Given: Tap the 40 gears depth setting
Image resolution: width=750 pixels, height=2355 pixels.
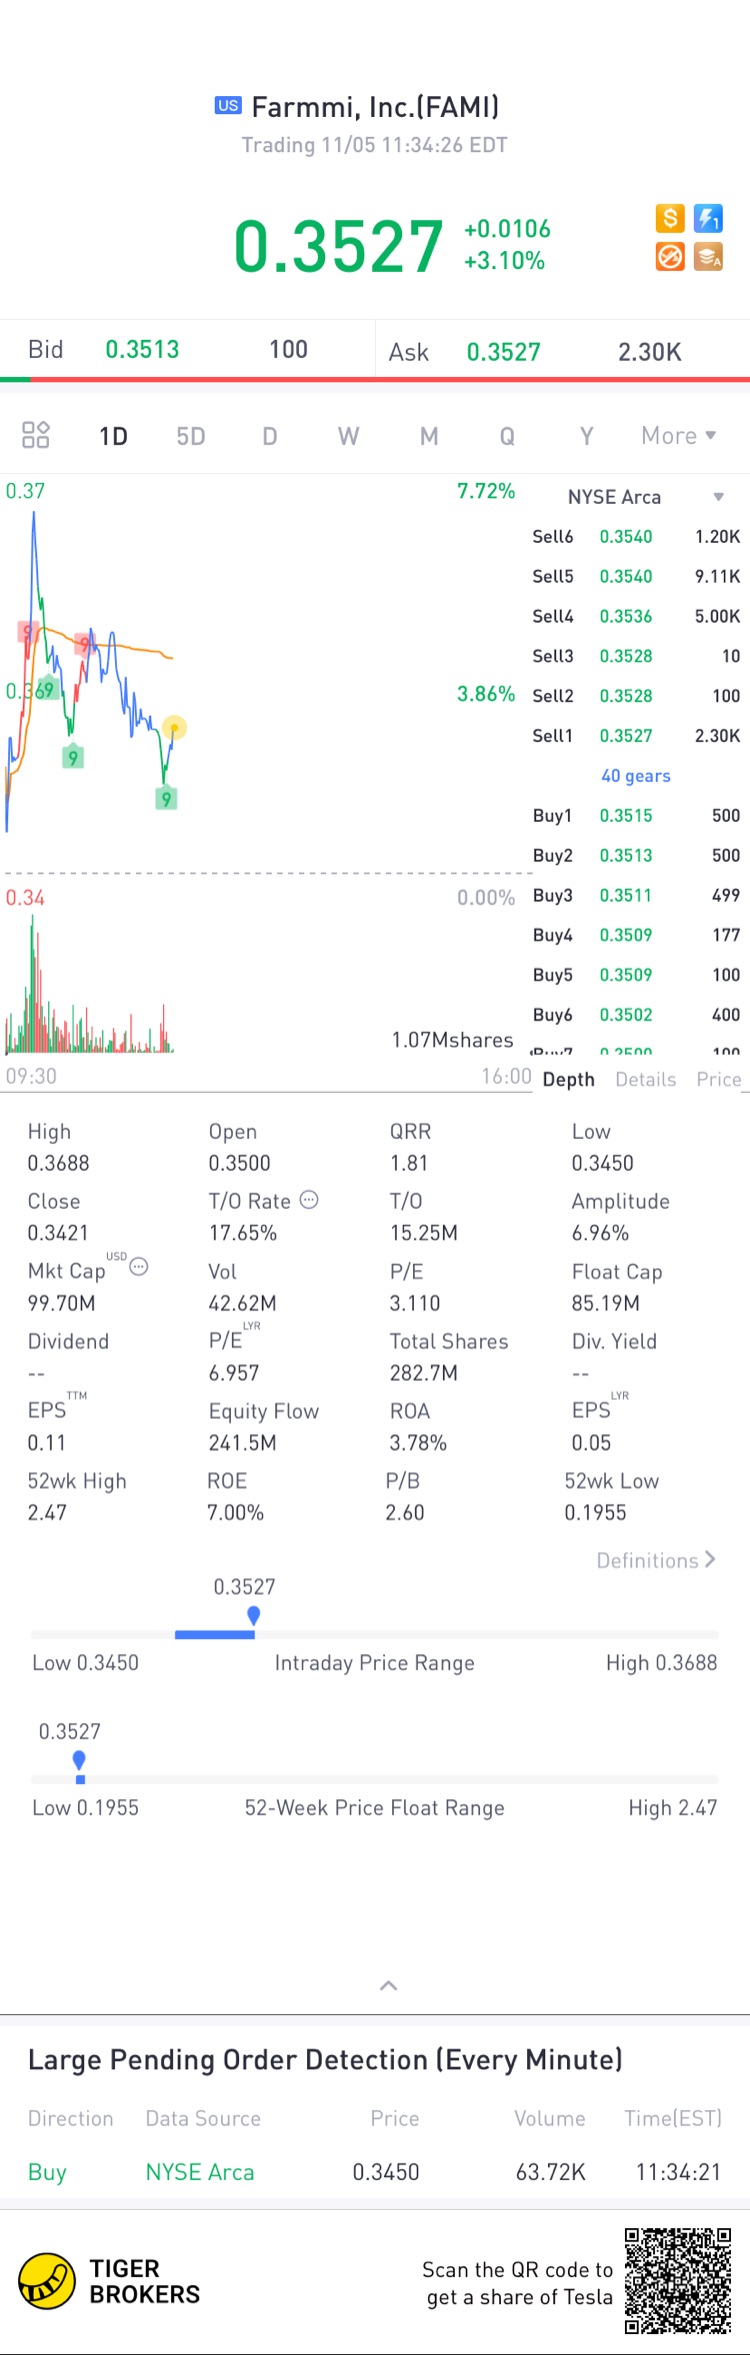Looking at the screenshot, I should (x=636, y=776).
